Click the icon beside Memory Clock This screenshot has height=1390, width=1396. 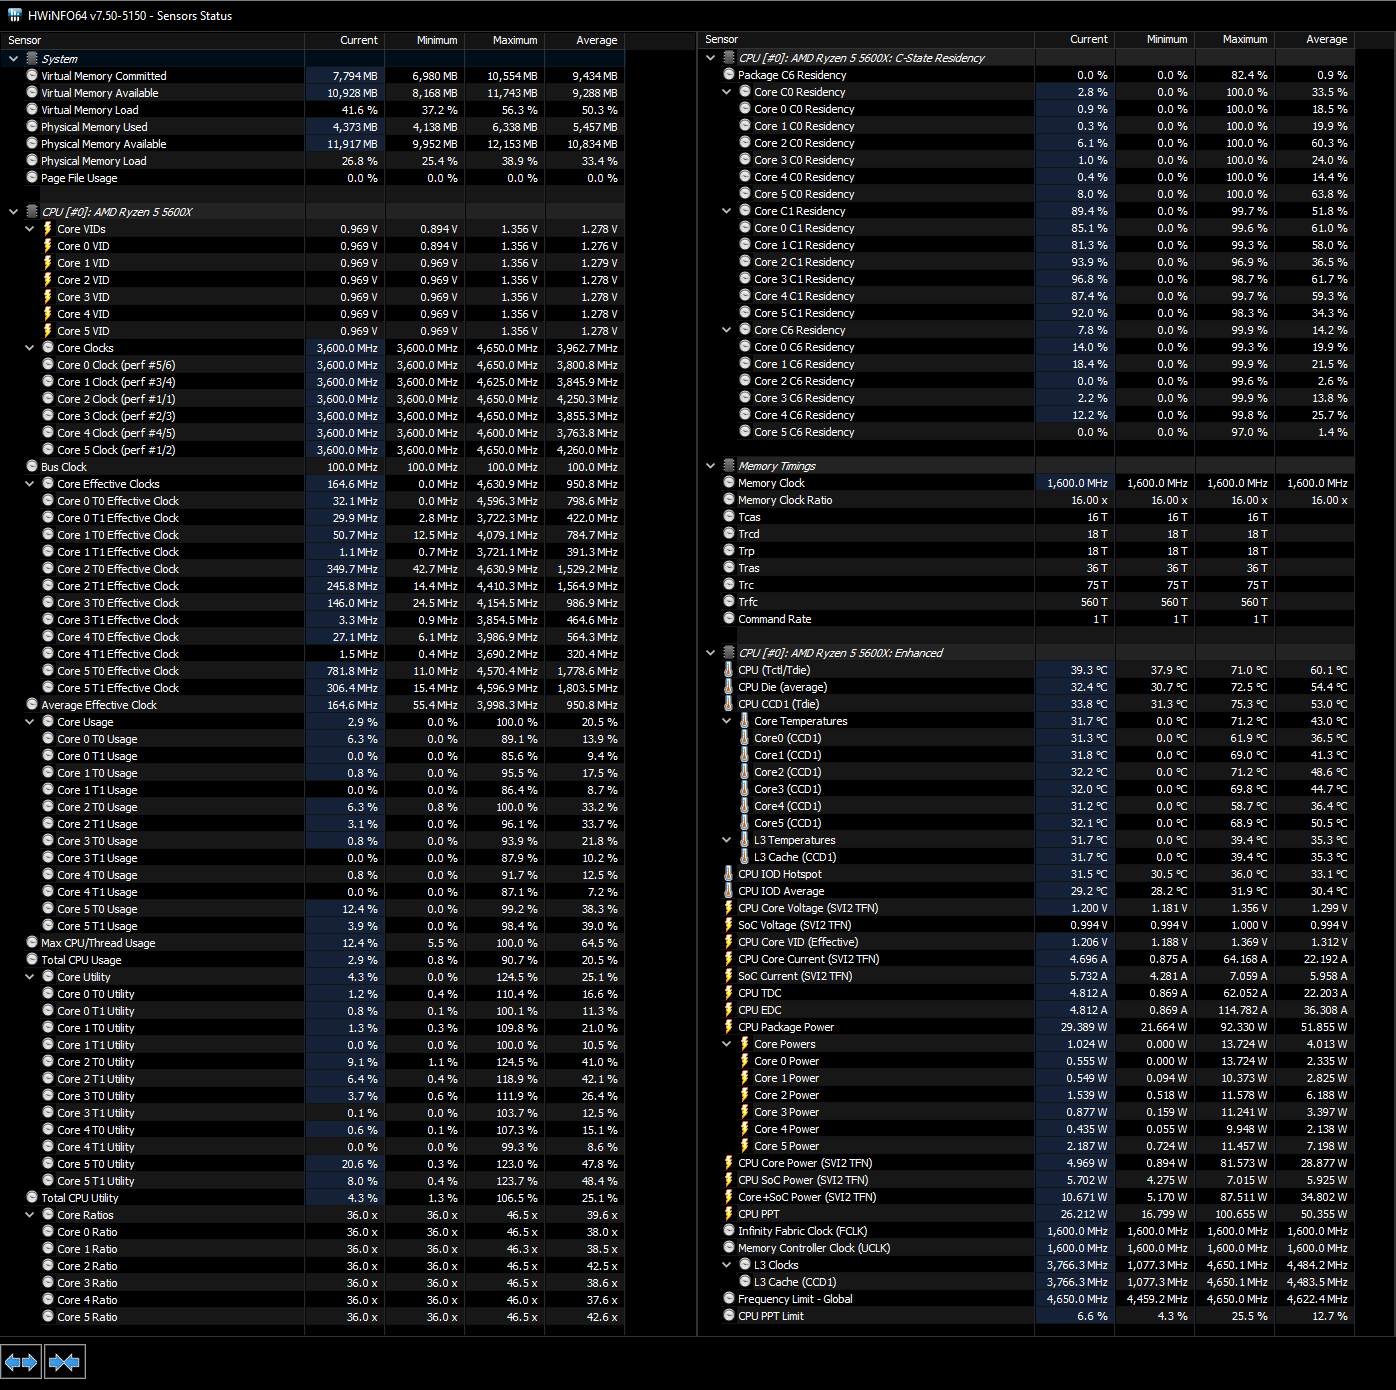point(729,483)
